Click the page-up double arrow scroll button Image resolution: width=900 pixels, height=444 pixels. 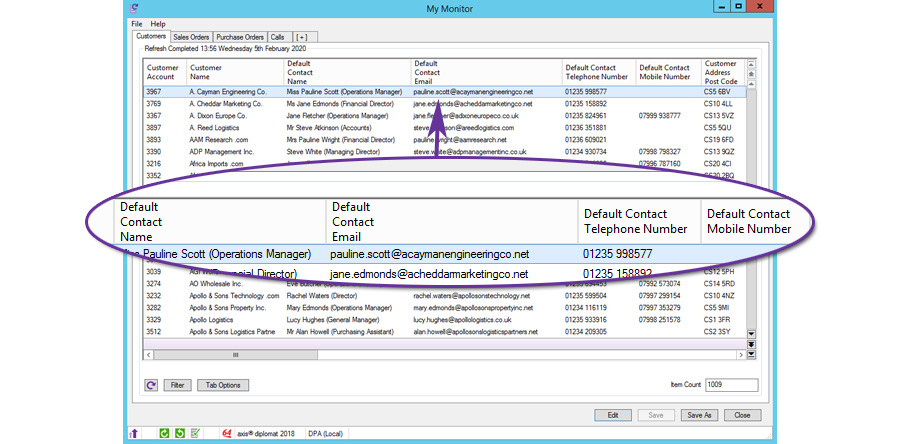point(751,74)
